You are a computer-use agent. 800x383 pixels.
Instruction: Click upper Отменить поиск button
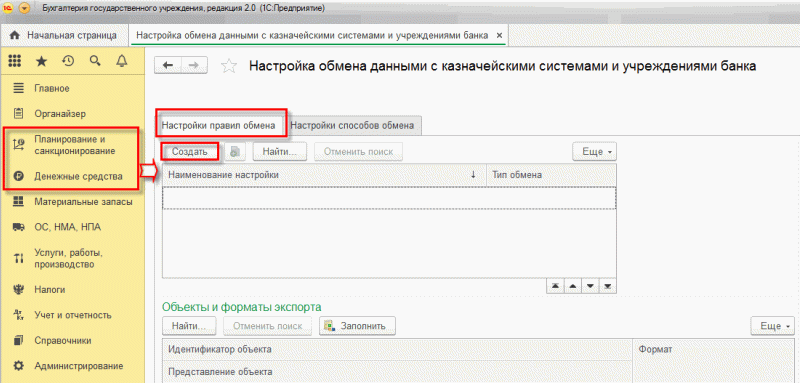[359, 151]
